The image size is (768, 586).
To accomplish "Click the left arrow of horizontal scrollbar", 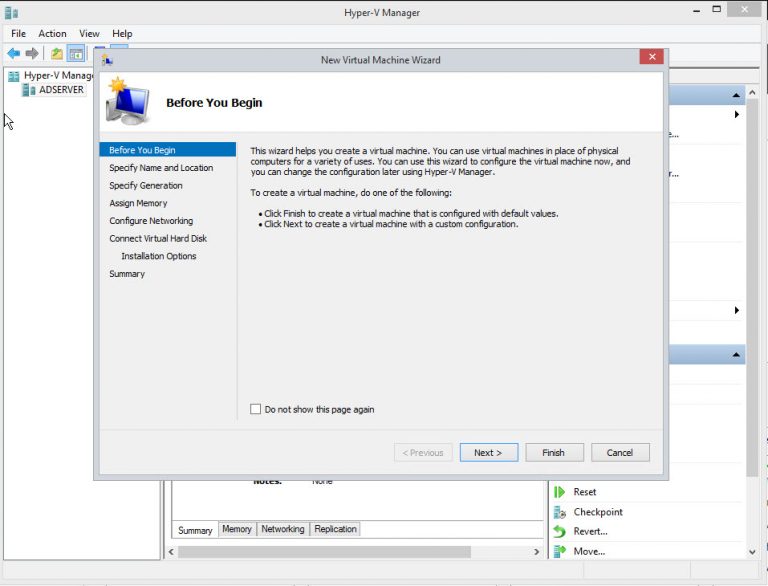I will click(171, 552).
